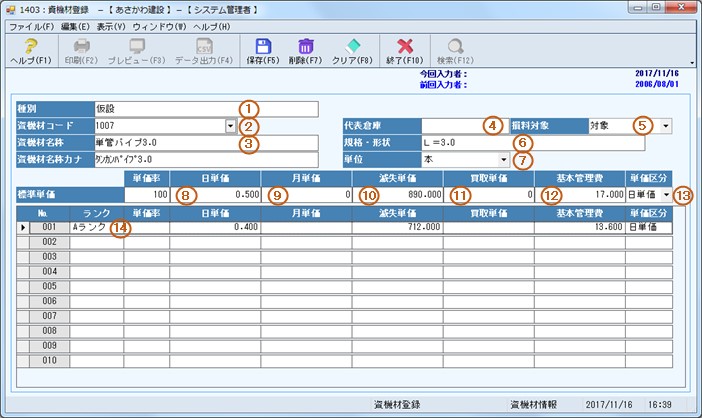Viewport: 702px width, 418px height.
Task: Click the CSV data output (F4) icon
Action: 204,46
